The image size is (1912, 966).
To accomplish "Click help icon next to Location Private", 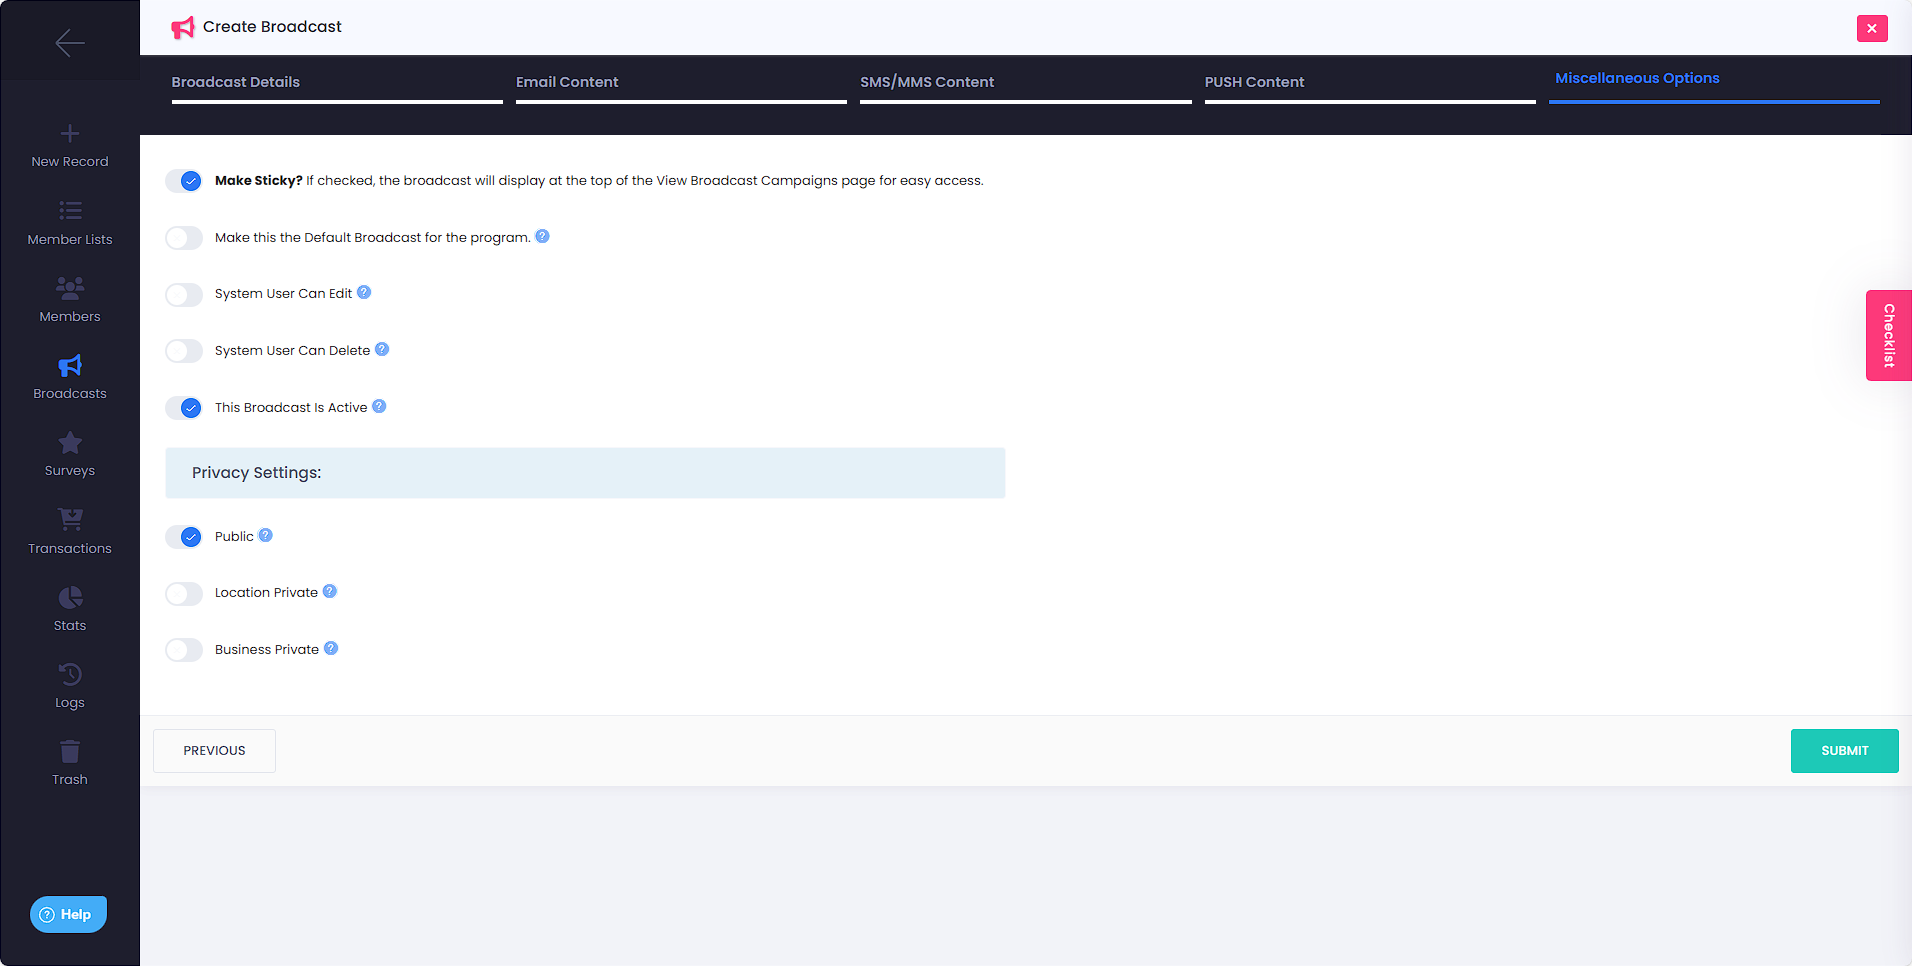I will tap(330, 591).
